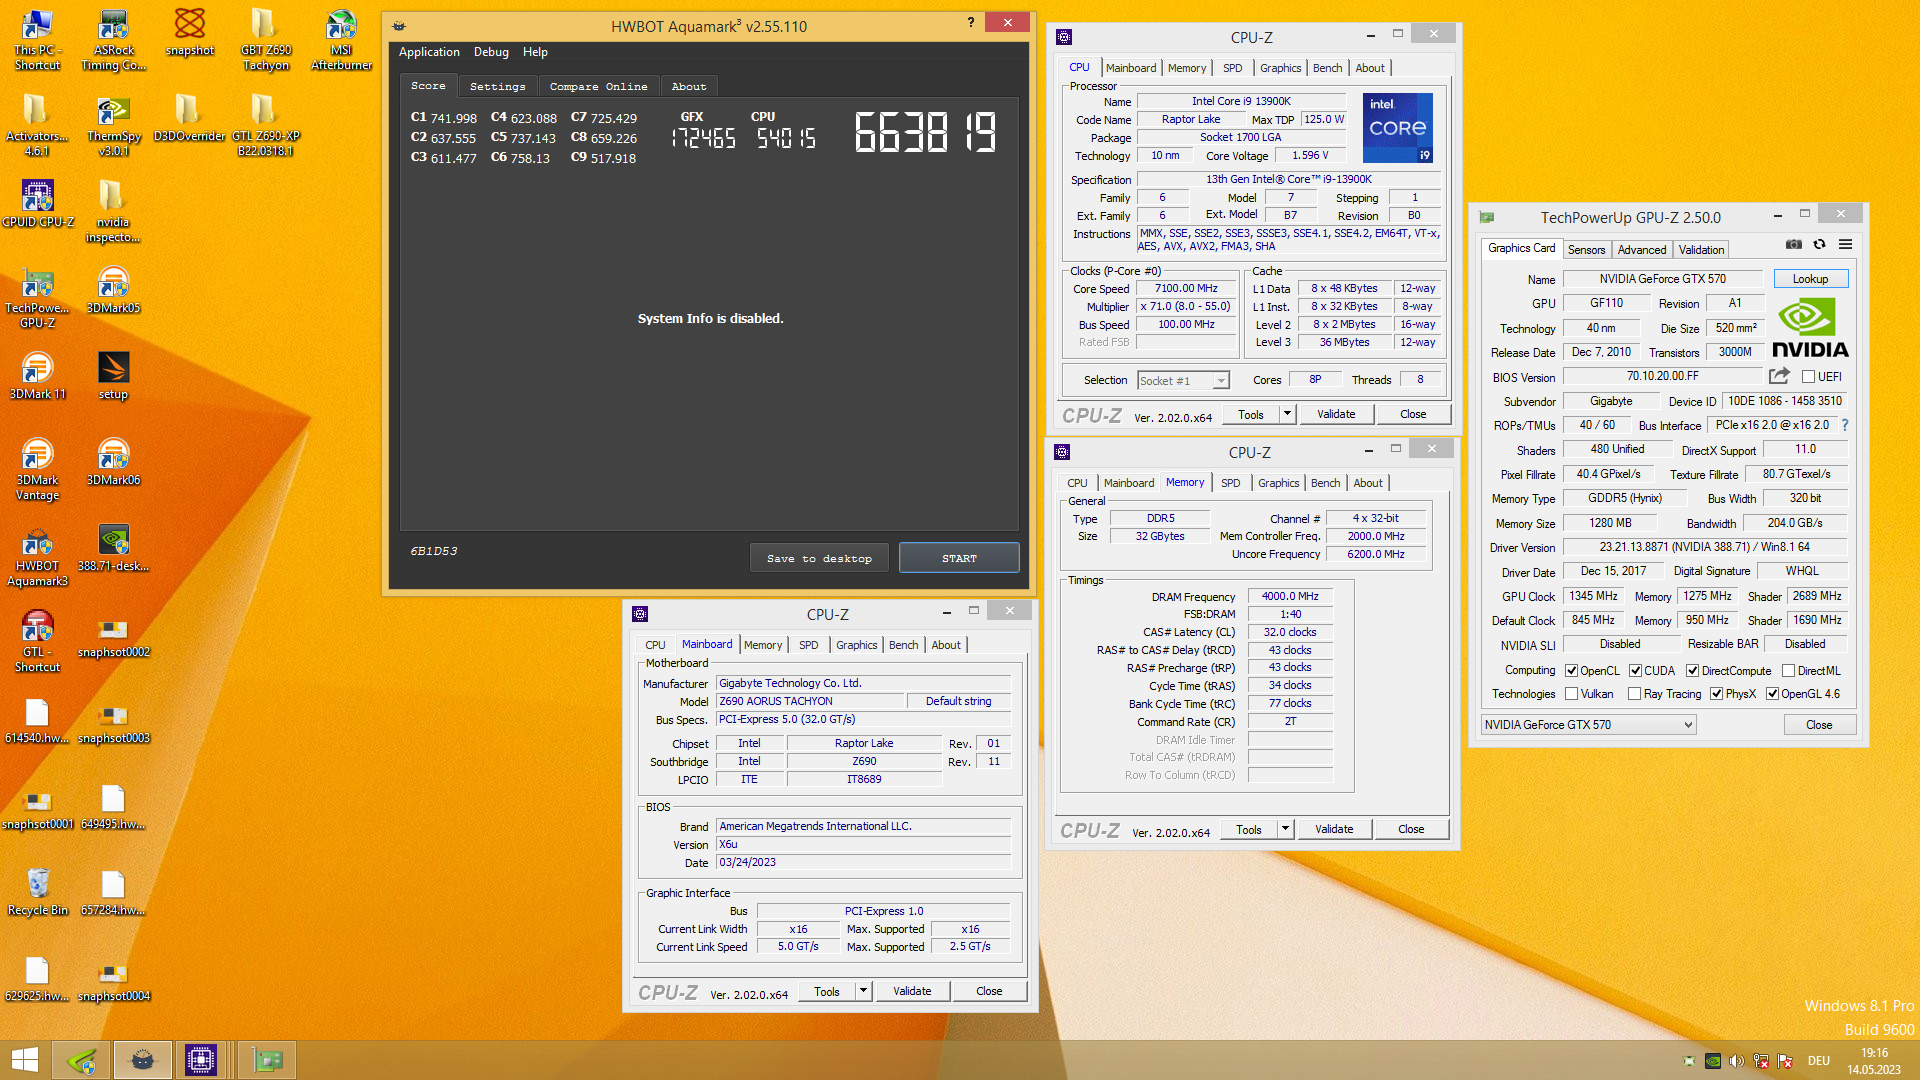Open GPU-Z hamburger menu icon

click(x=1845, y=244)
